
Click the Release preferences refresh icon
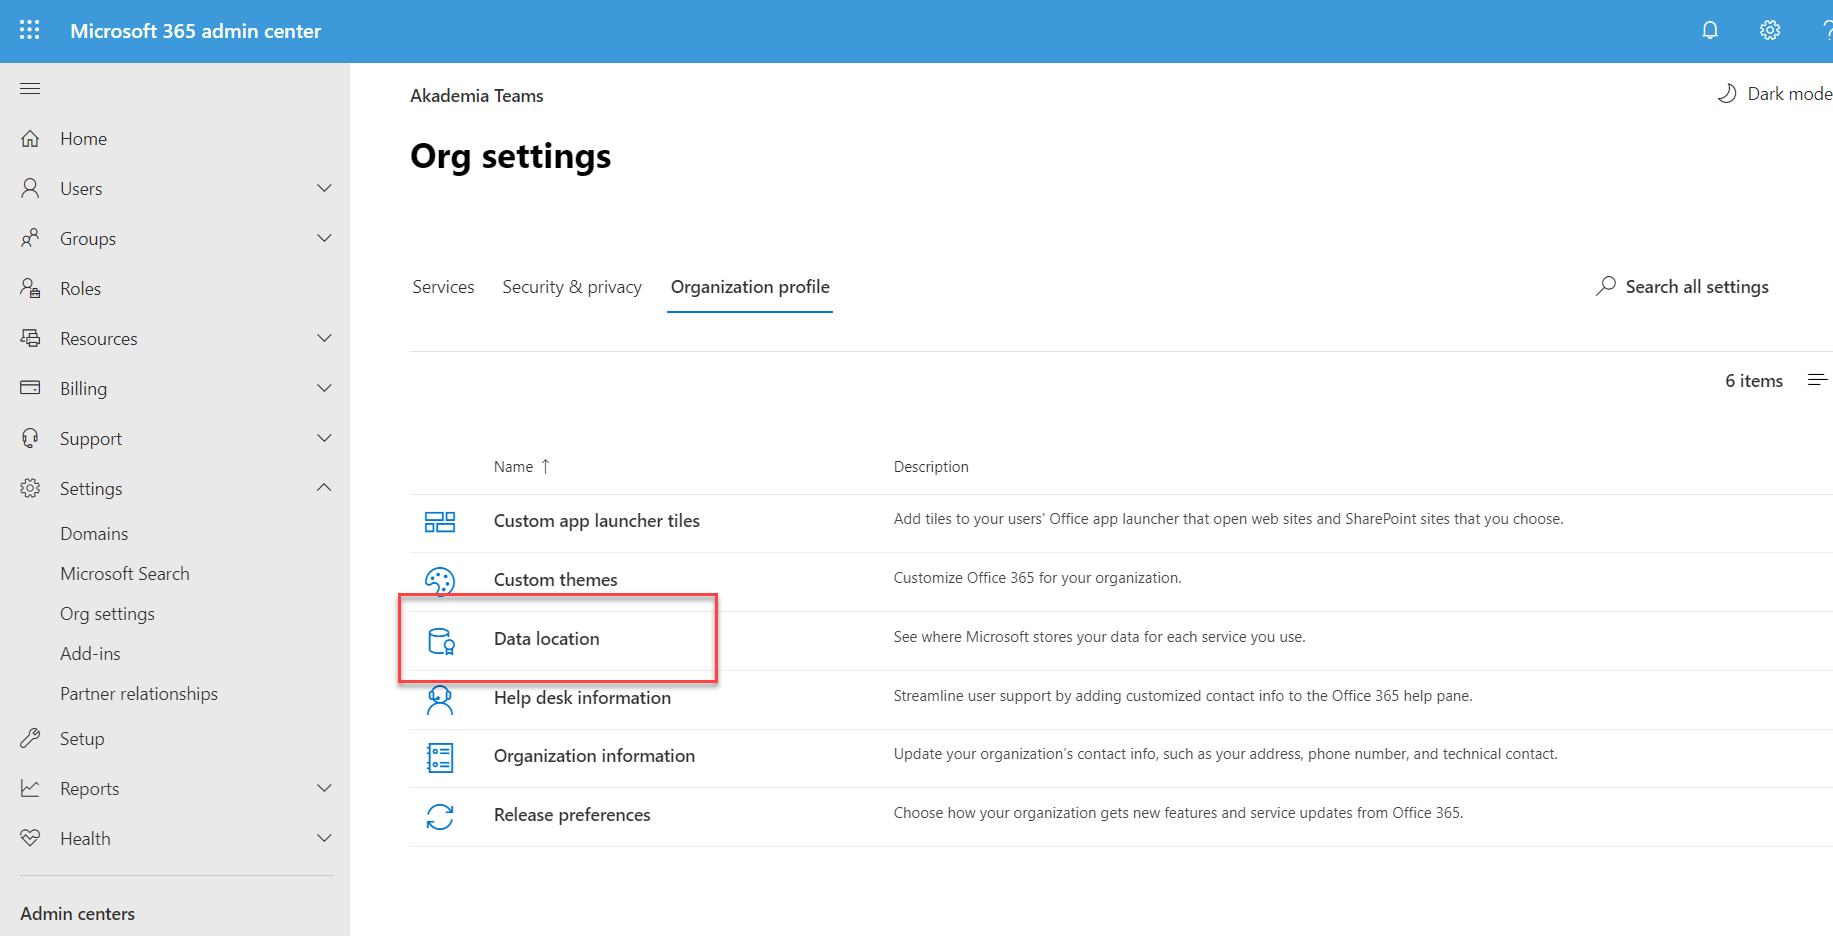[x=440, y=817]
